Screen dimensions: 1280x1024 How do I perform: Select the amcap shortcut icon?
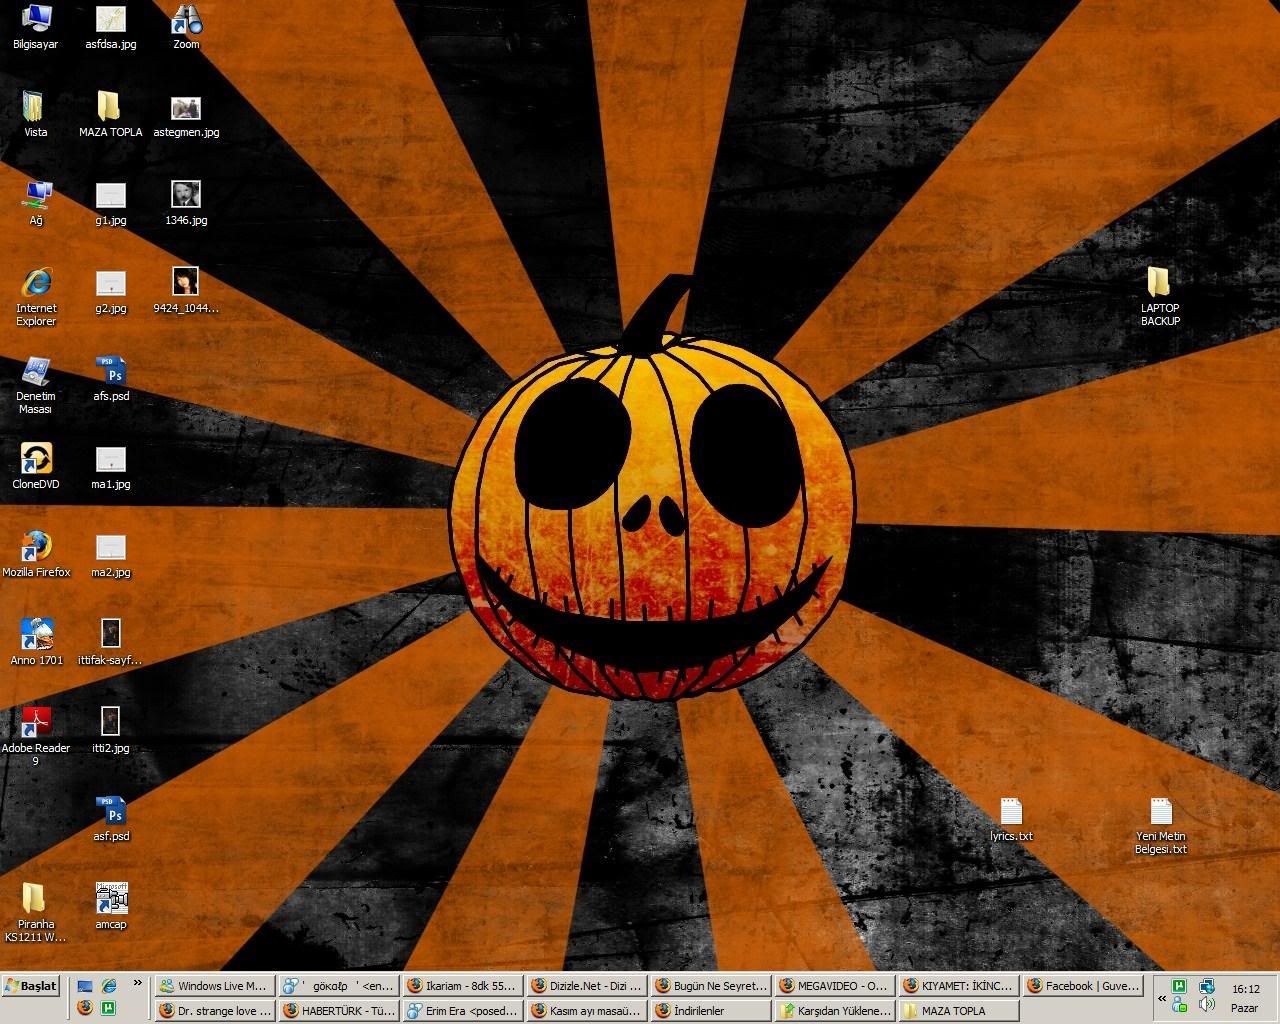pyautogui.click(x=111, y=898)
